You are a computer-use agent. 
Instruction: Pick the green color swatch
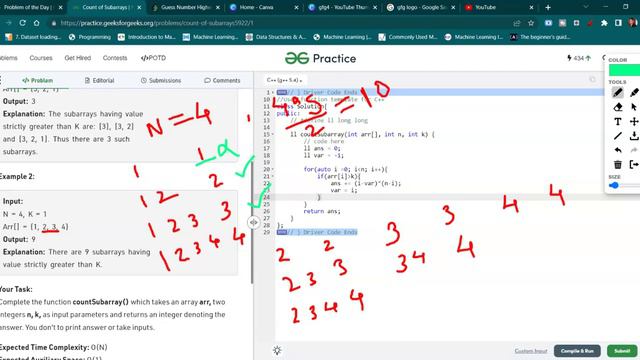point(624,70)
